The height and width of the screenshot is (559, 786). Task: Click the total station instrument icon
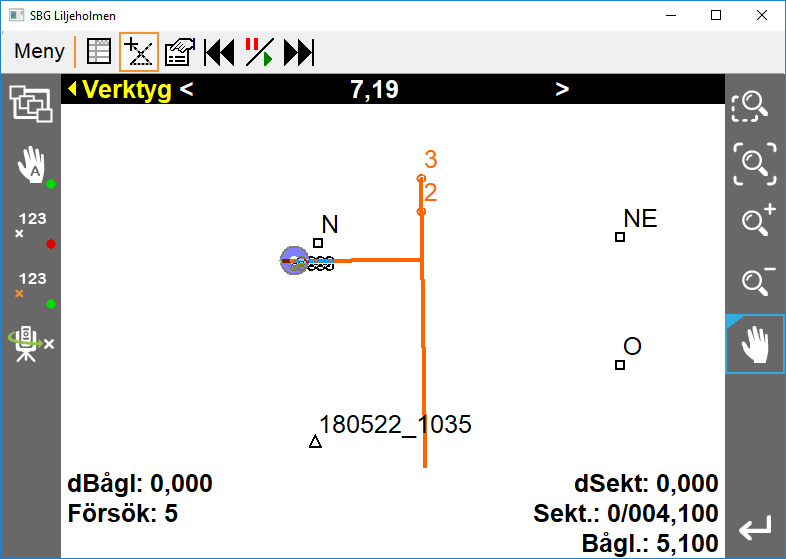(31, 344)
